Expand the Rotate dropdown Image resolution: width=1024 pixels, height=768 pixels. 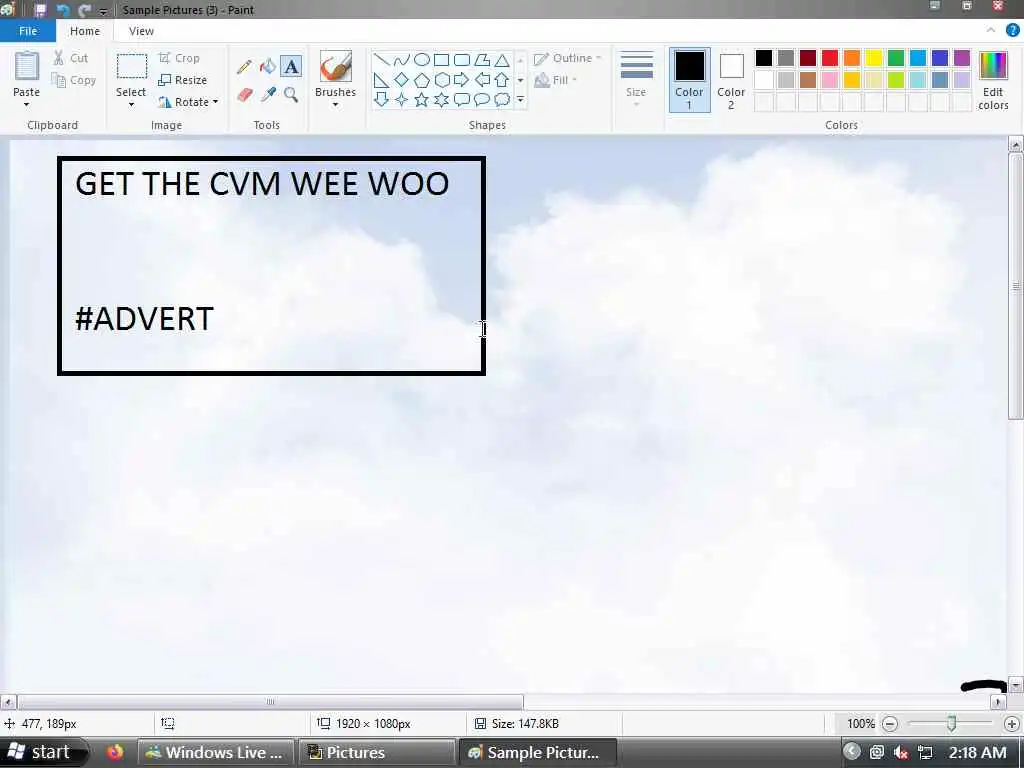(216, 102)
